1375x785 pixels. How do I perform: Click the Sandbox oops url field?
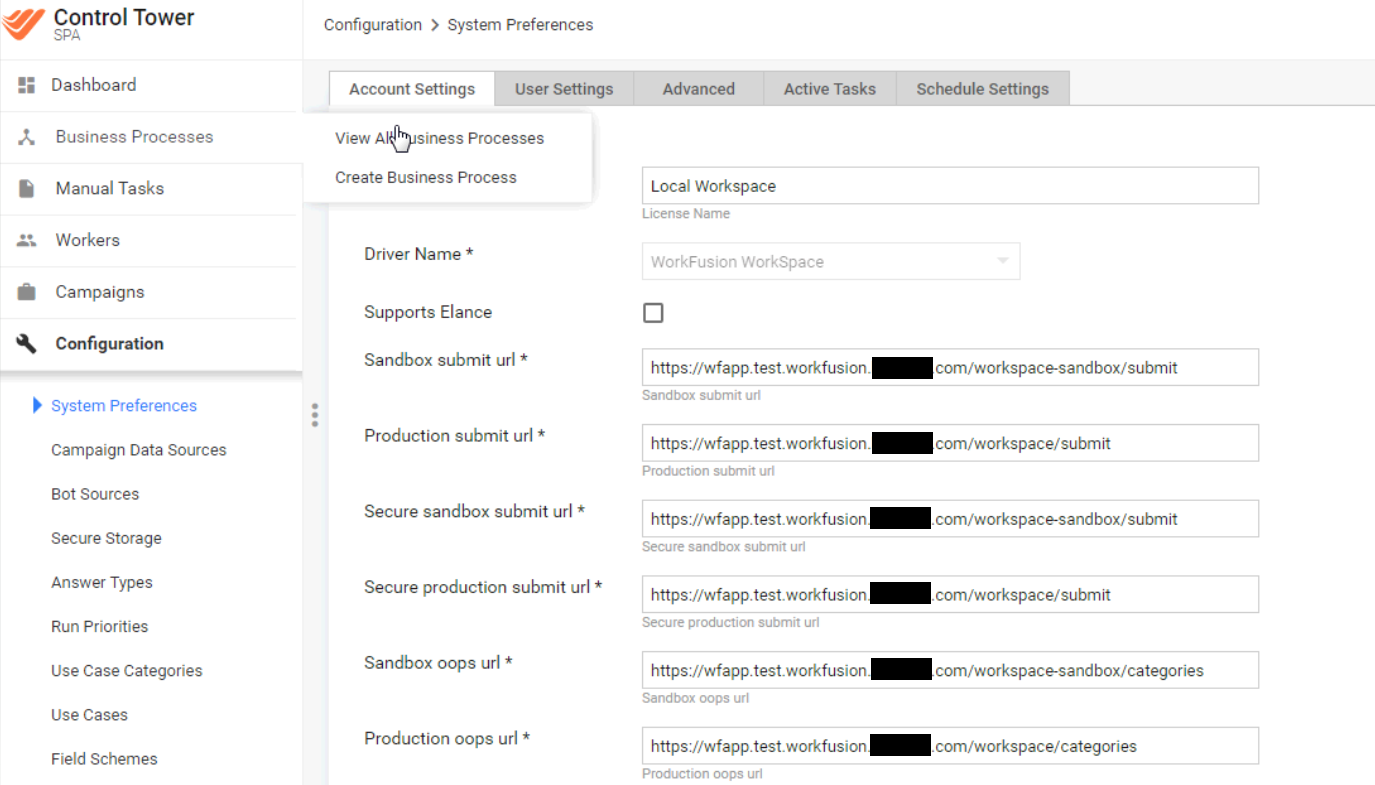point(950,670)
